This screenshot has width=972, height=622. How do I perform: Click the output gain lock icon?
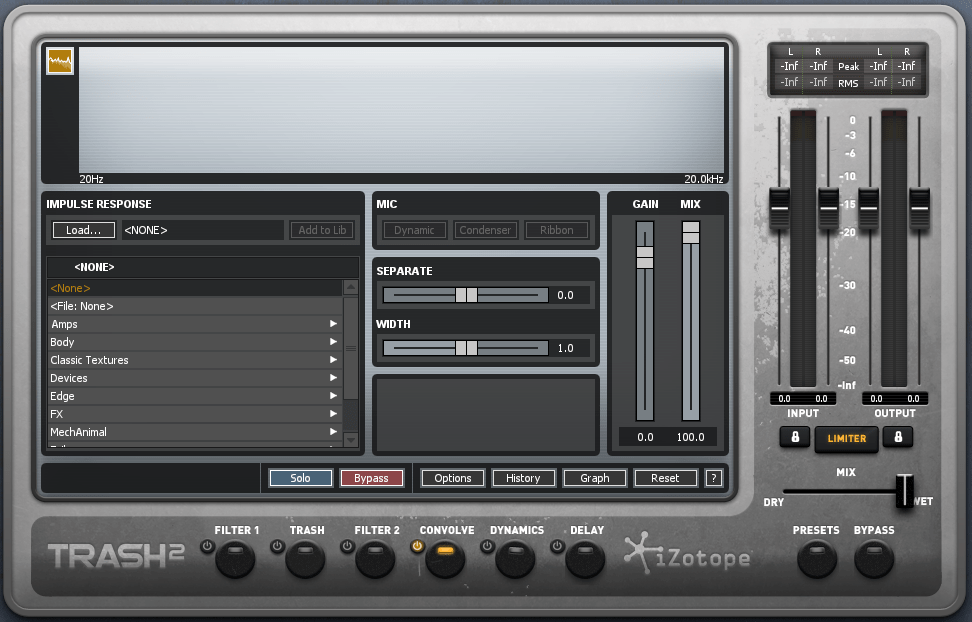(x=898, y=437)
